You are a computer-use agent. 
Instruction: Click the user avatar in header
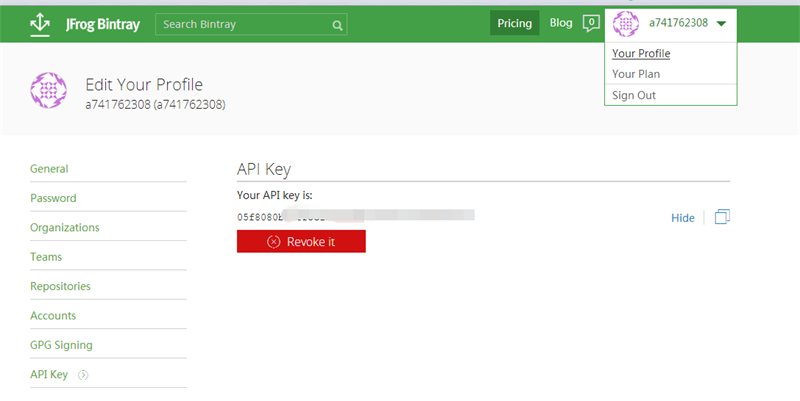tap(626, 23)
